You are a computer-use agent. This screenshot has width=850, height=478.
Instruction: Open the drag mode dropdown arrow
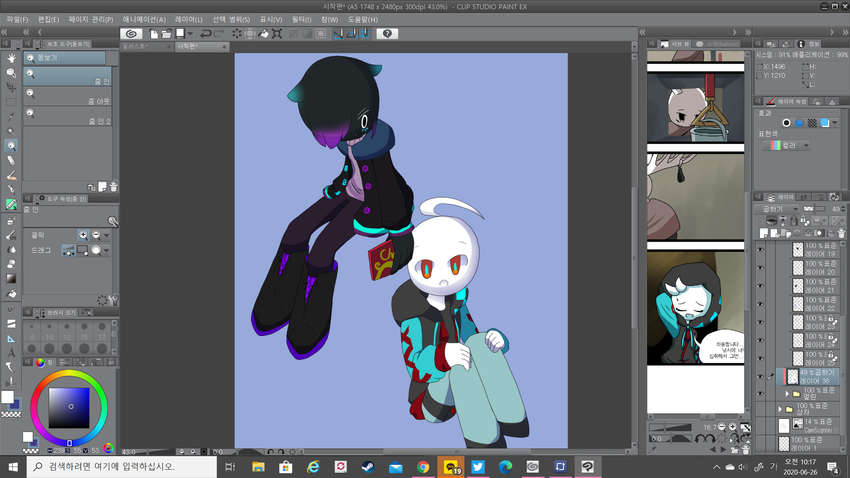click(x=106, y=250)
